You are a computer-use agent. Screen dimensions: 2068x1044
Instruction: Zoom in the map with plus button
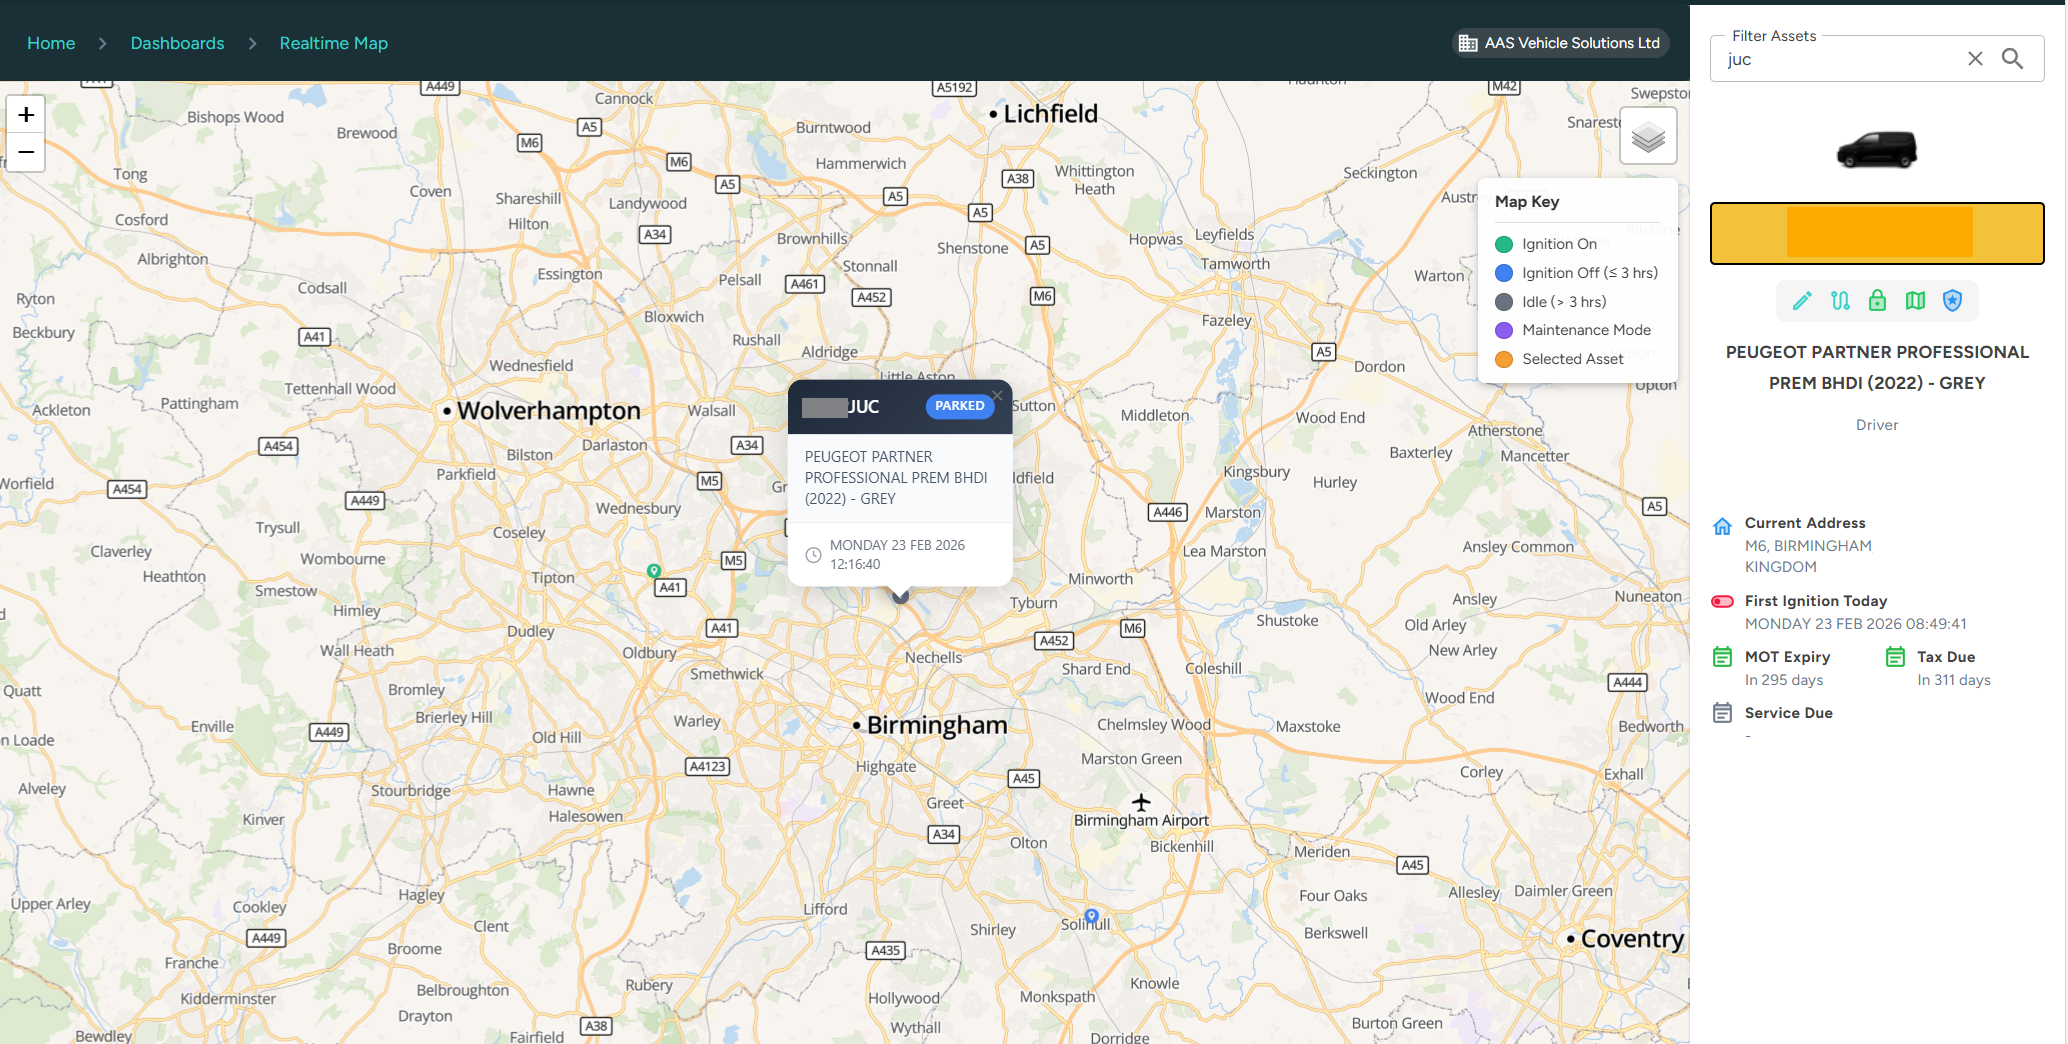pos(26,114)
